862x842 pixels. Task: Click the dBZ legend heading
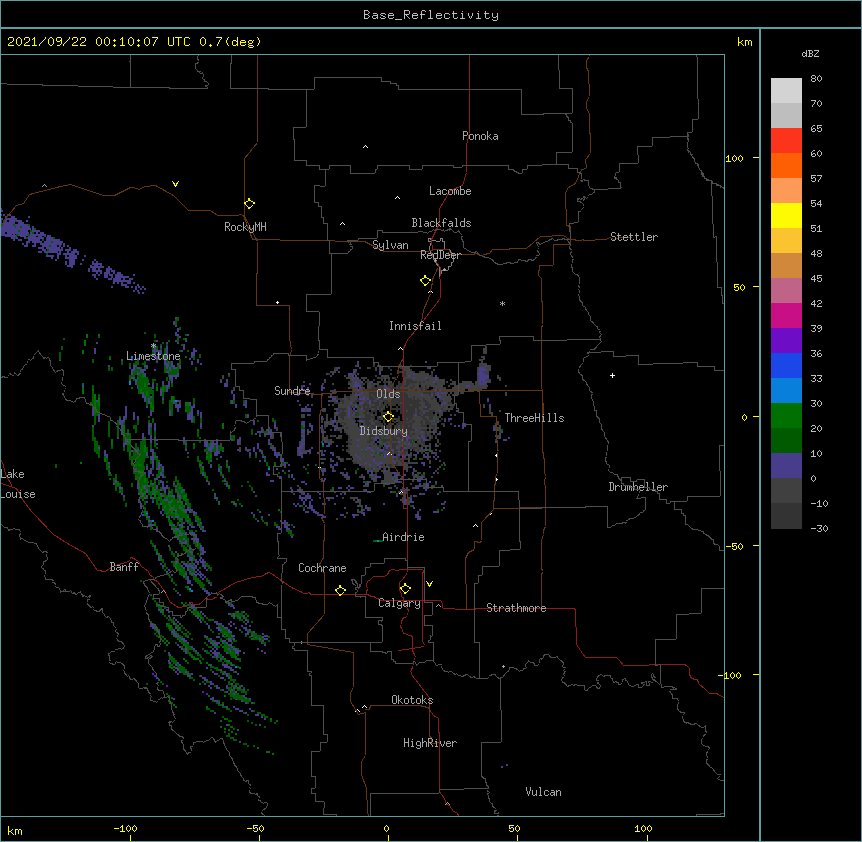click(x=810, y=53)
